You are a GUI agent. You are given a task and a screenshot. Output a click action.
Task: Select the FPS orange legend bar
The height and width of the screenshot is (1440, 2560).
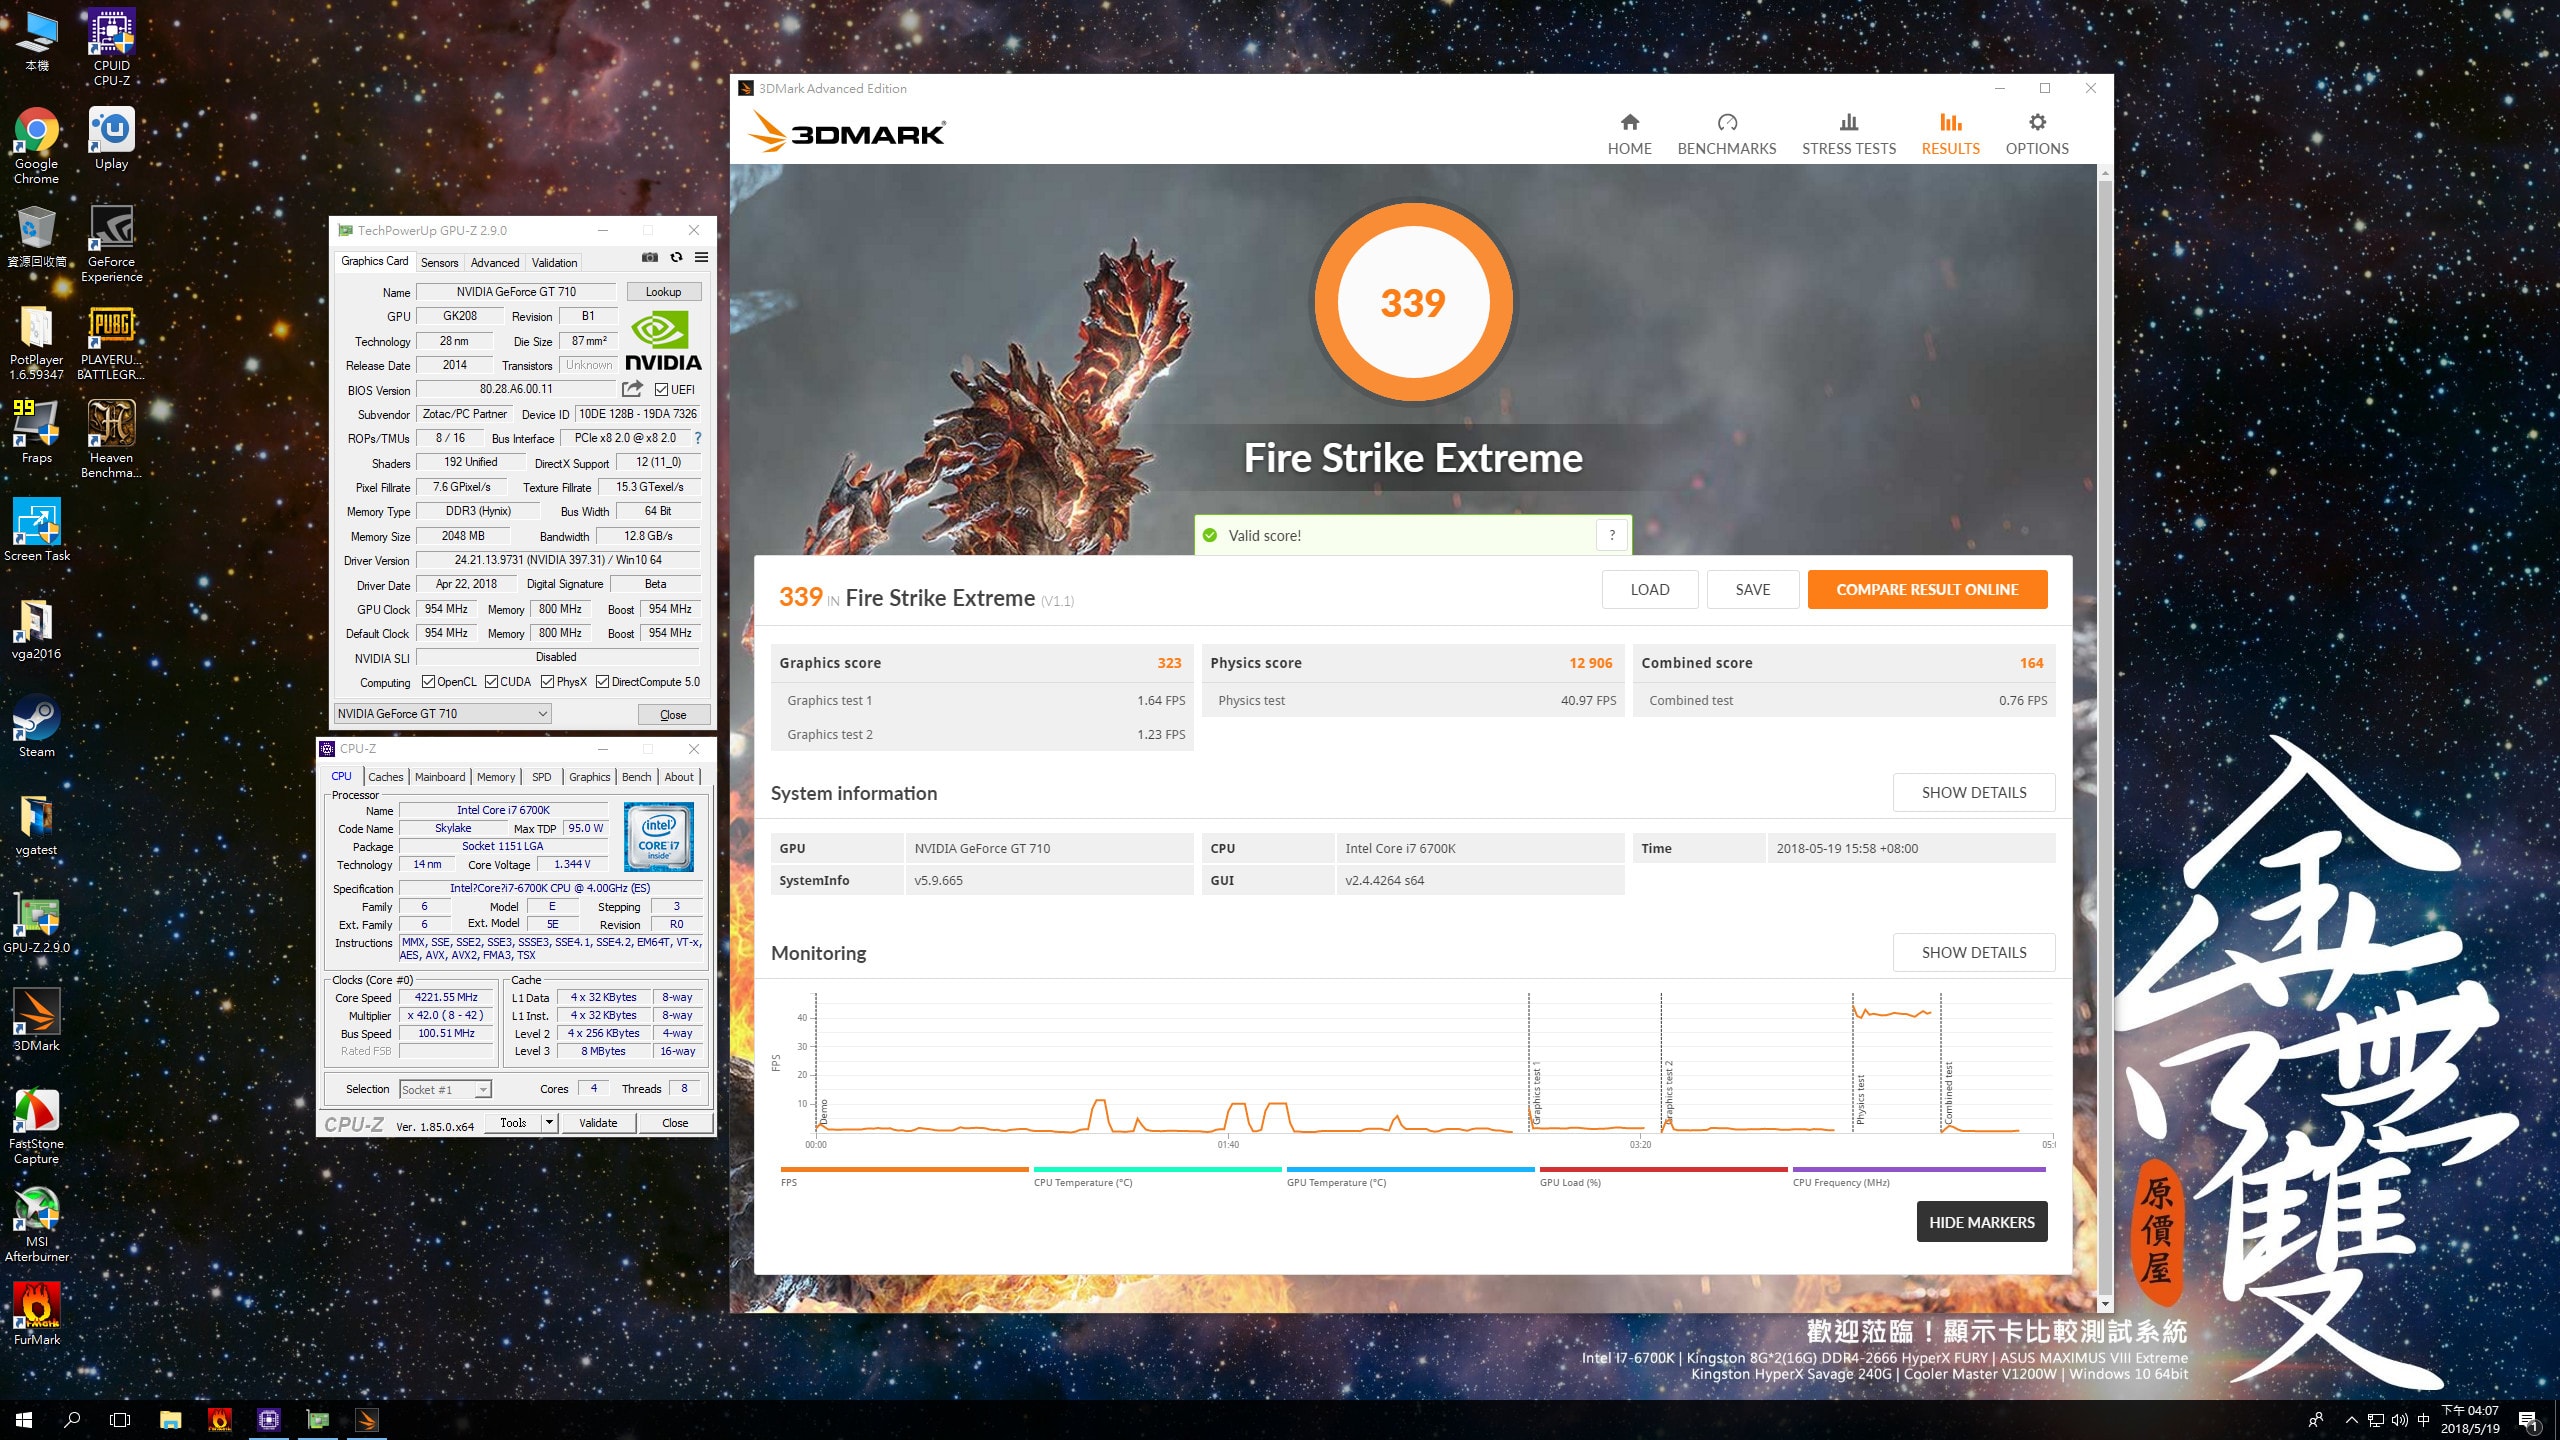[x=904, y=1169]
